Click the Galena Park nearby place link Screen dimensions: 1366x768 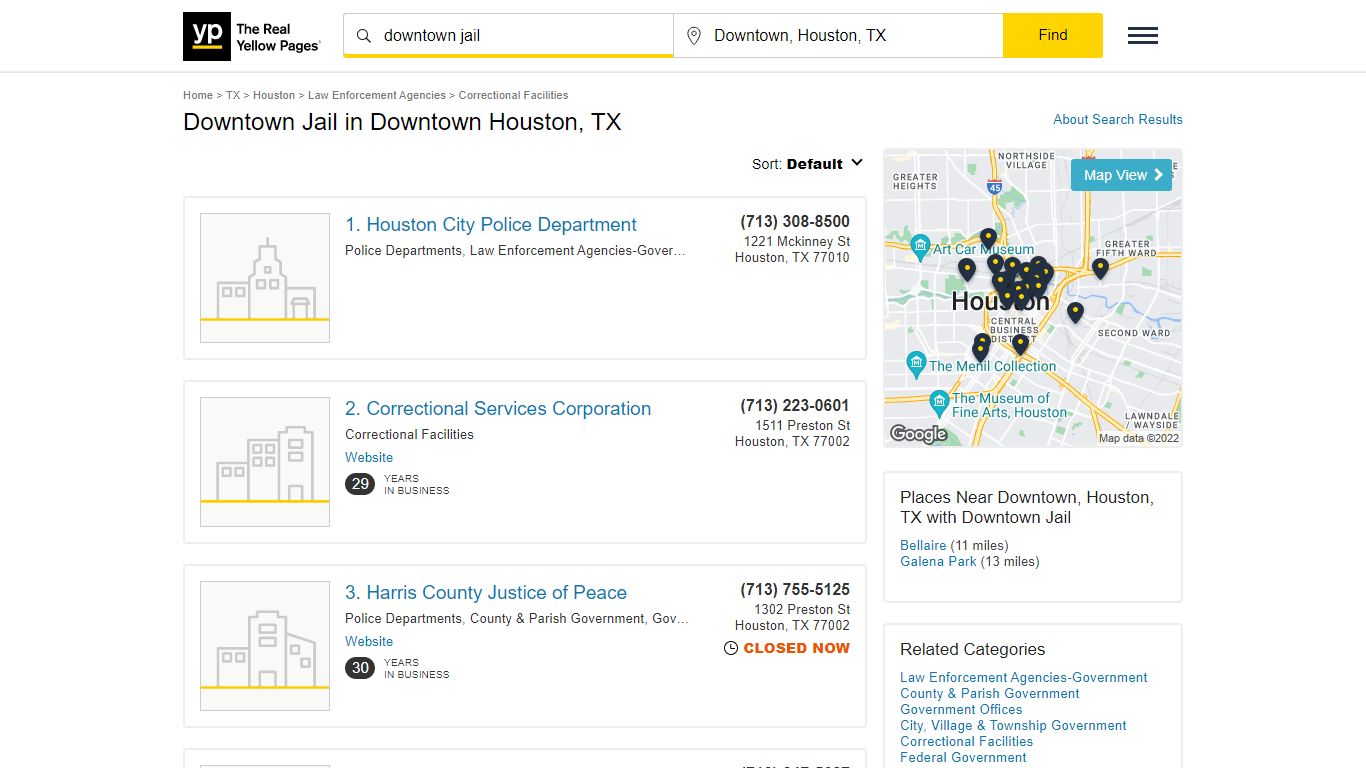click(x=938, y=561)
